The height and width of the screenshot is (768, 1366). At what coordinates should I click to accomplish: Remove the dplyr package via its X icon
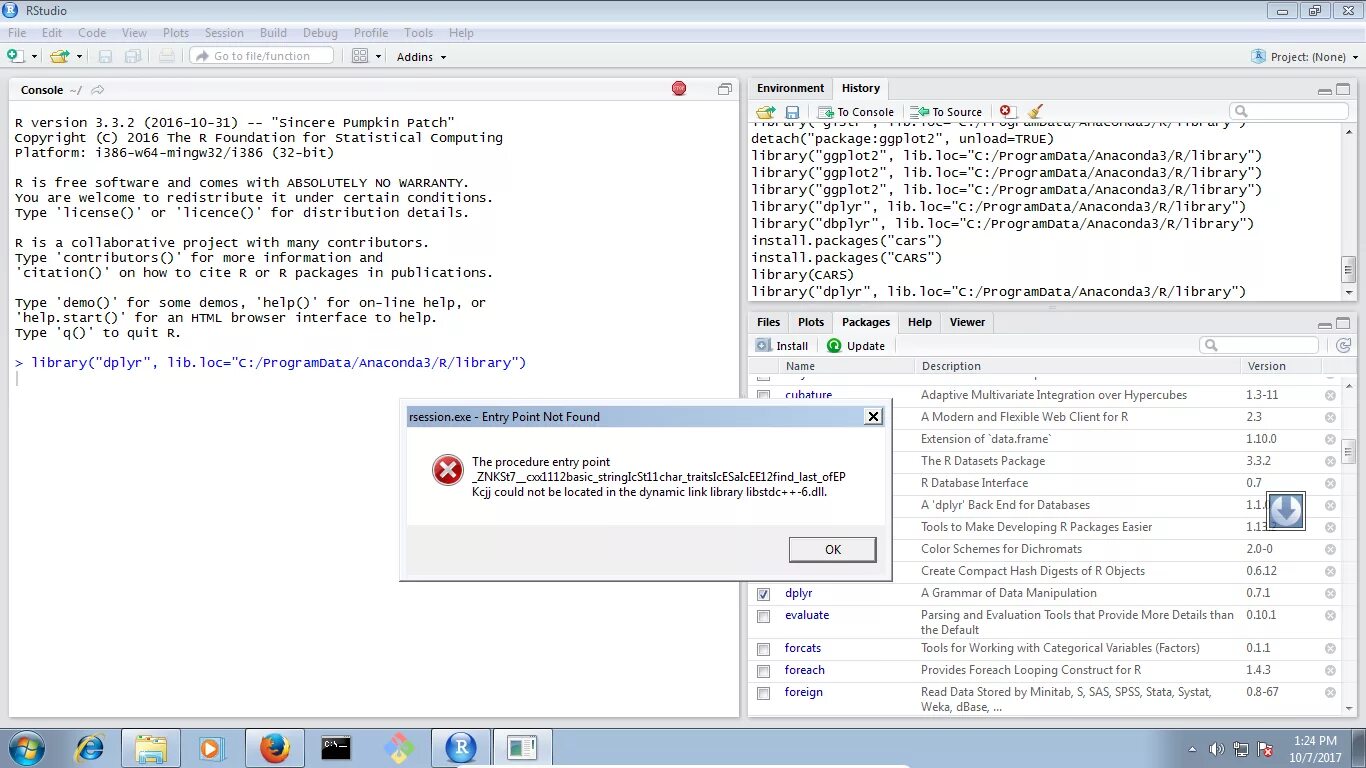pos(1330,593)
